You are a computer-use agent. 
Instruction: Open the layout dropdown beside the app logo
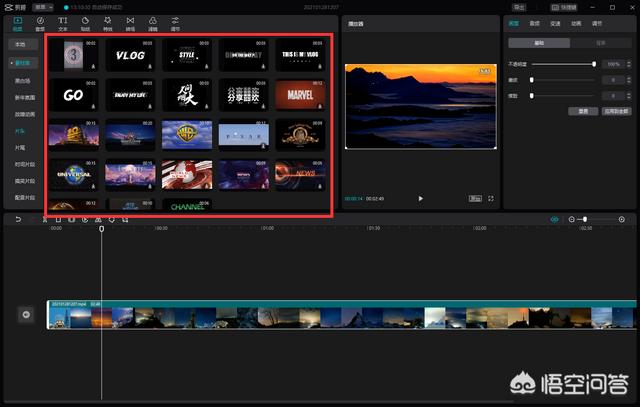[42, 6]
